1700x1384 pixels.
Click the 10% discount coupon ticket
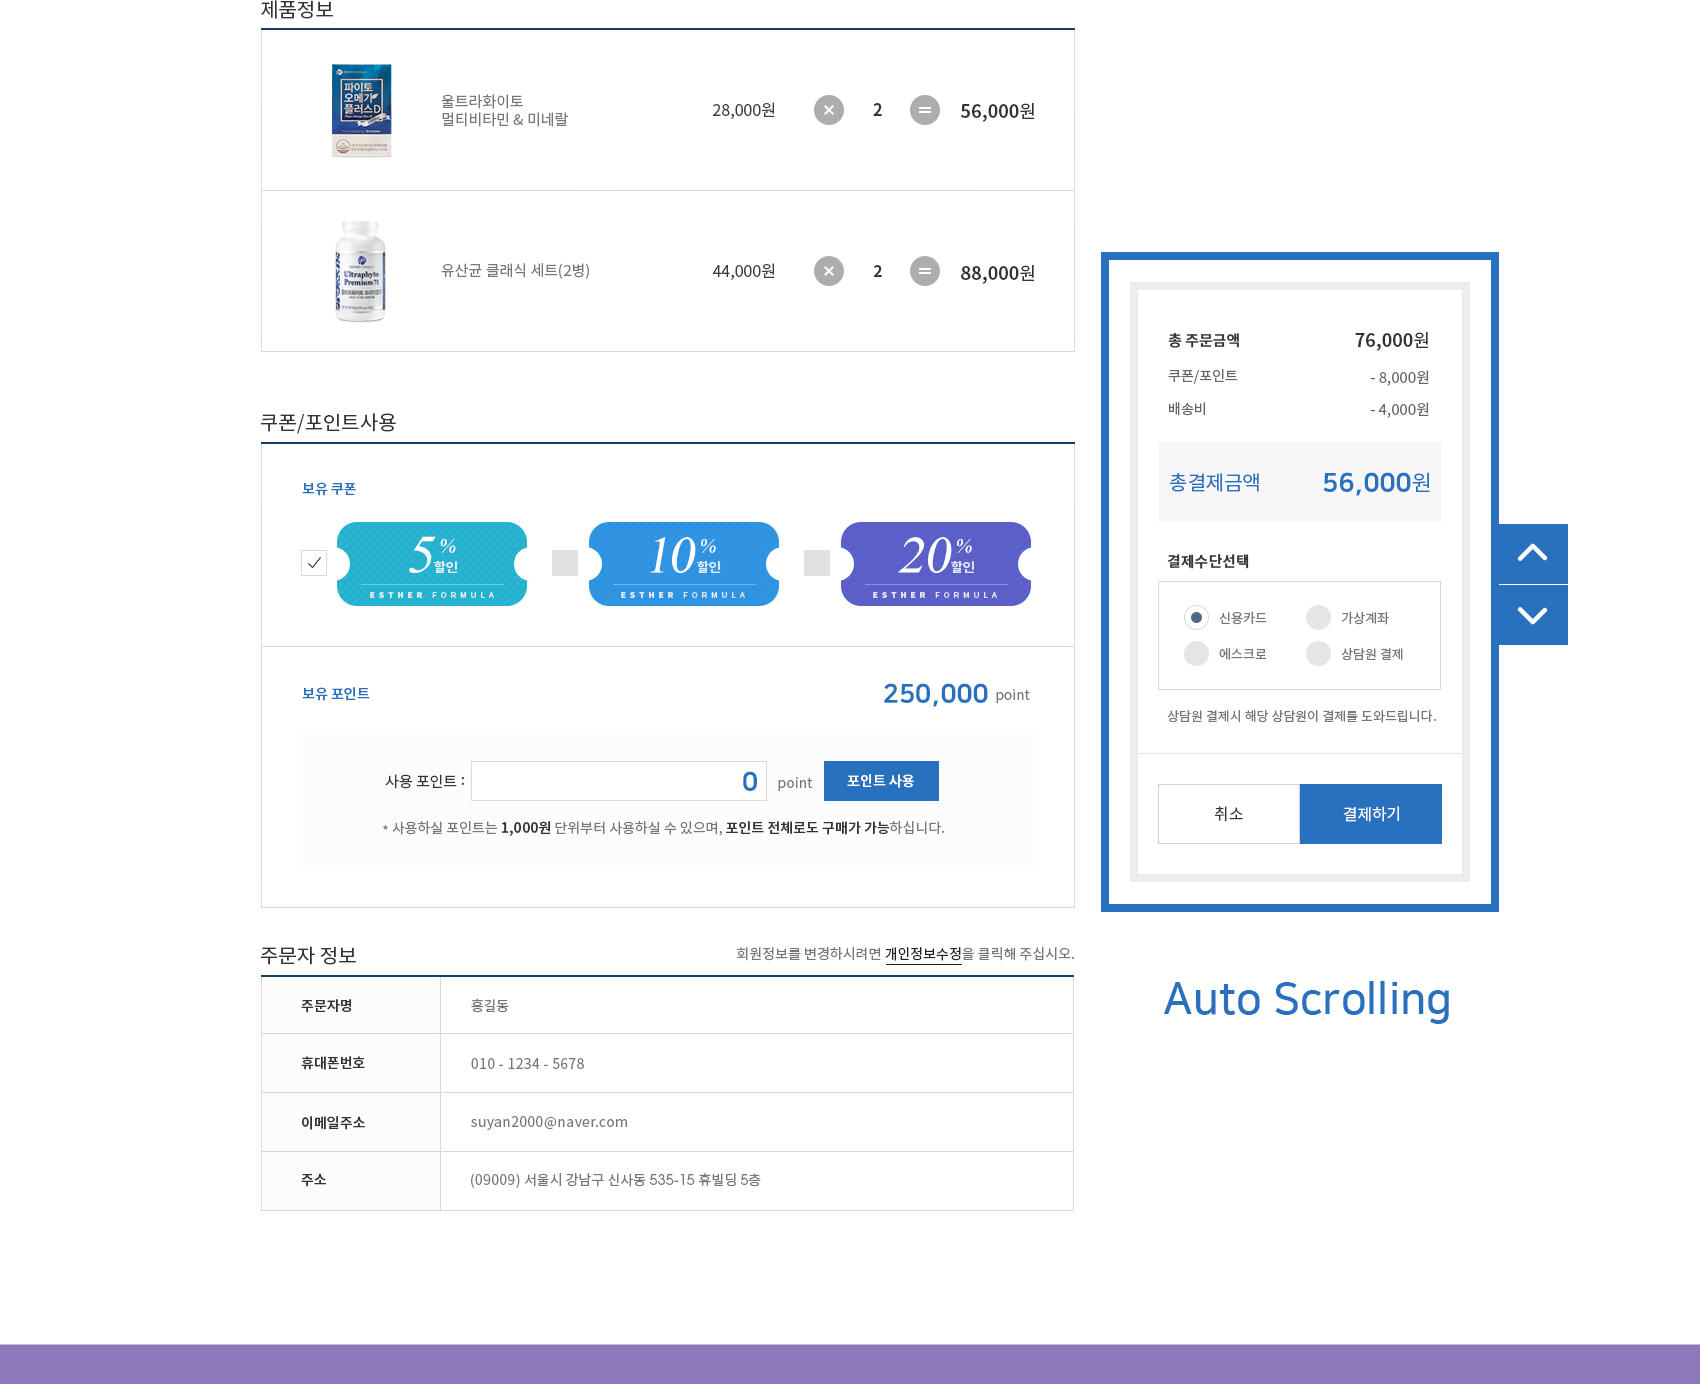point(684,564)
